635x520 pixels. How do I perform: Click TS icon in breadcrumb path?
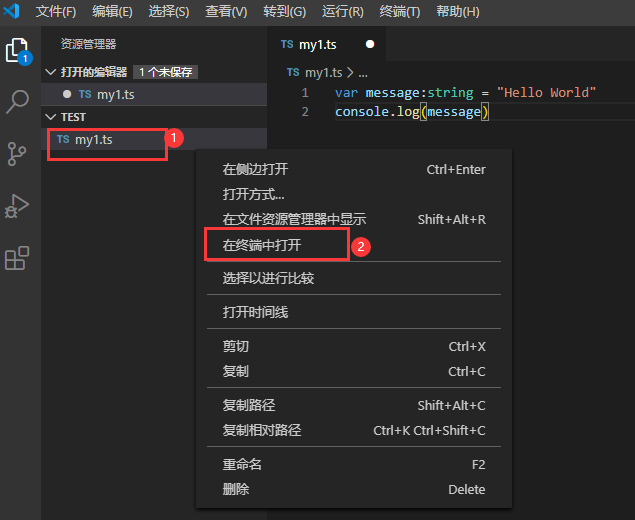(x=293, y=72)
